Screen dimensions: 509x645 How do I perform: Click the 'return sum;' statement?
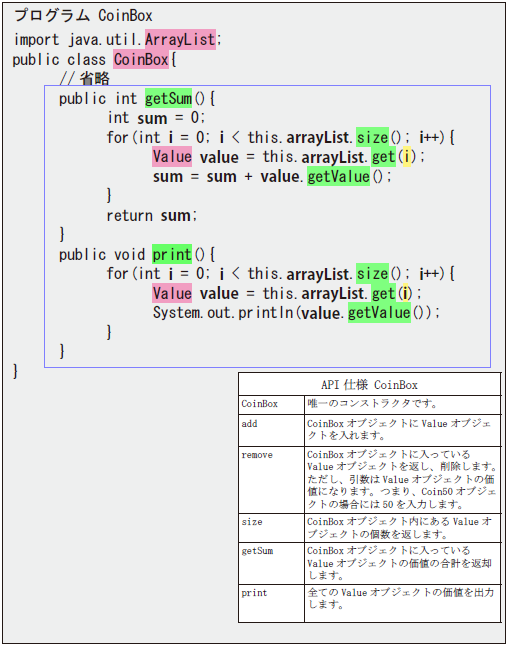tap(152, 215)
